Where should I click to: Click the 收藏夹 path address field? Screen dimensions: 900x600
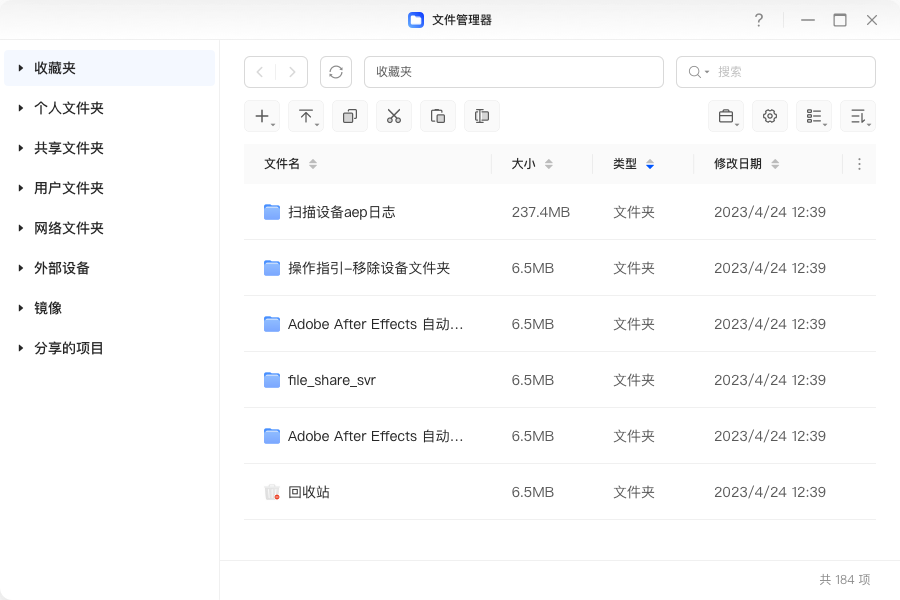[x=514, y=72]
